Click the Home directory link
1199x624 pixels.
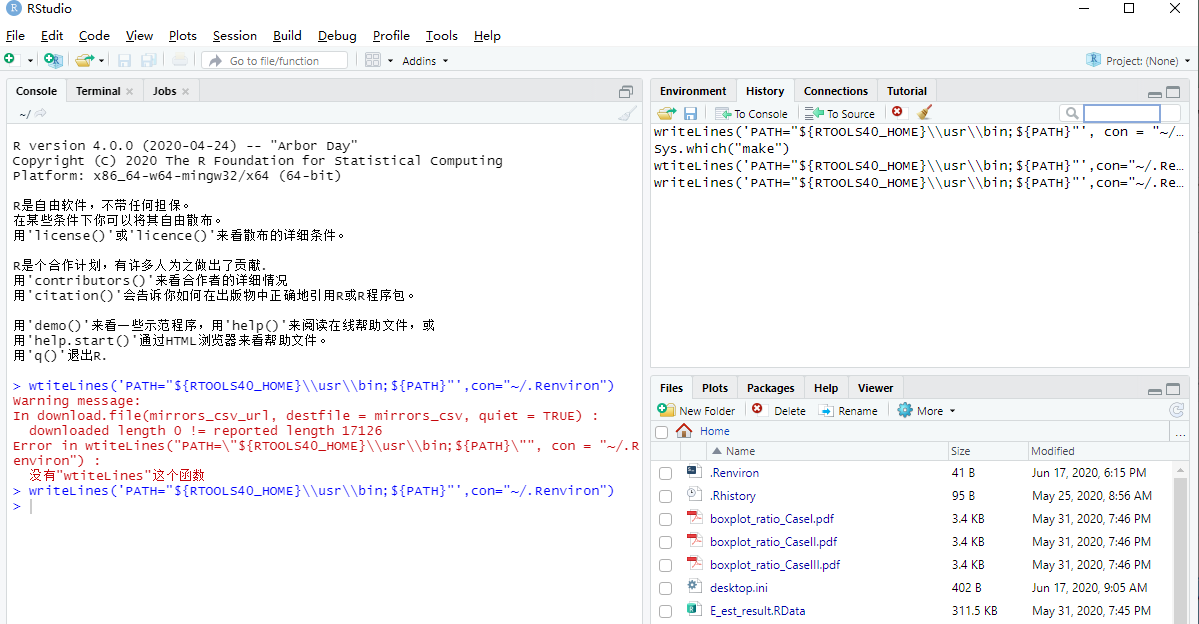point(714,431)
